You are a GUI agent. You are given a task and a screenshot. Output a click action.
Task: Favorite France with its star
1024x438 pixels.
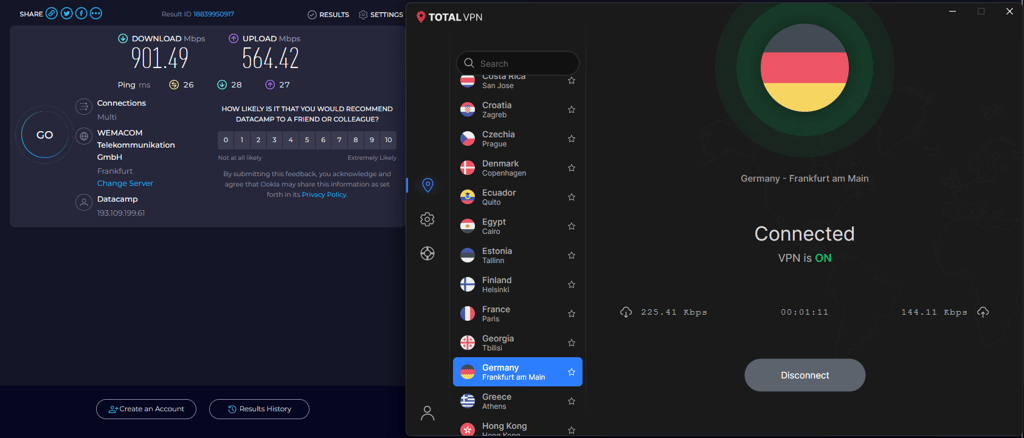(571, 314)
